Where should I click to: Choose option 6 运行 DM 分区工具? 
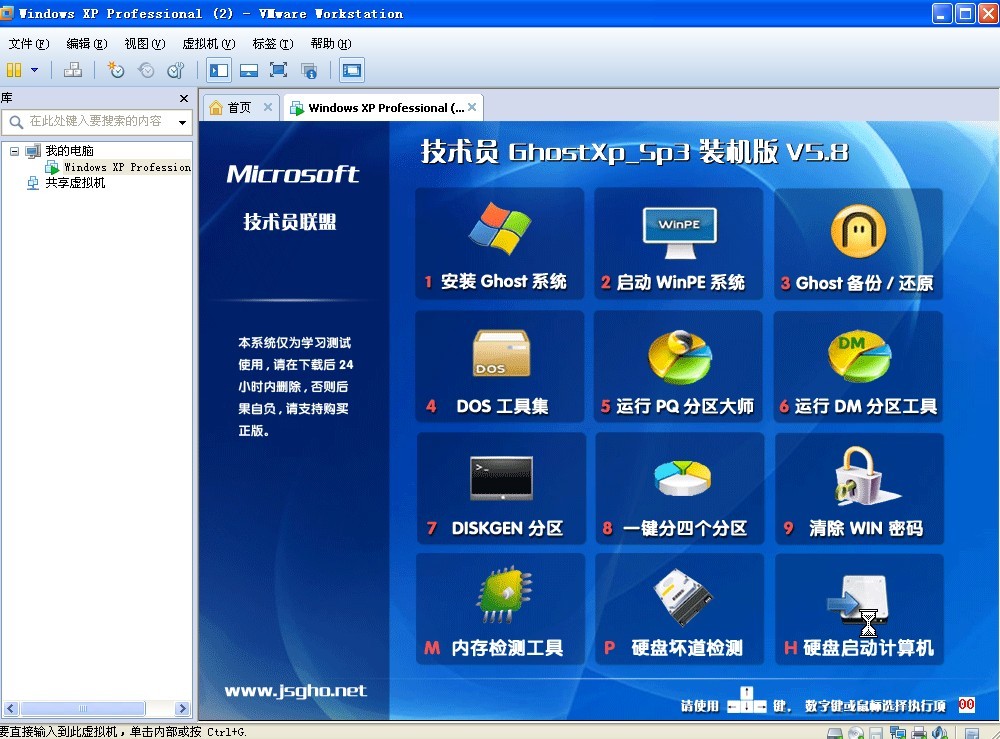858,367
